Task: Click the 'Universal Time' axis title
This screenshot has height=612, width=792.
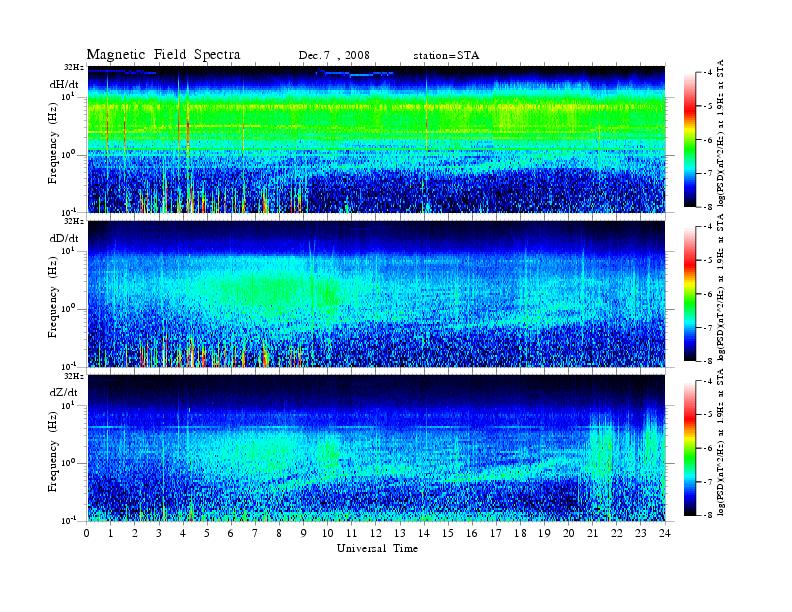Action: [377, 548]
